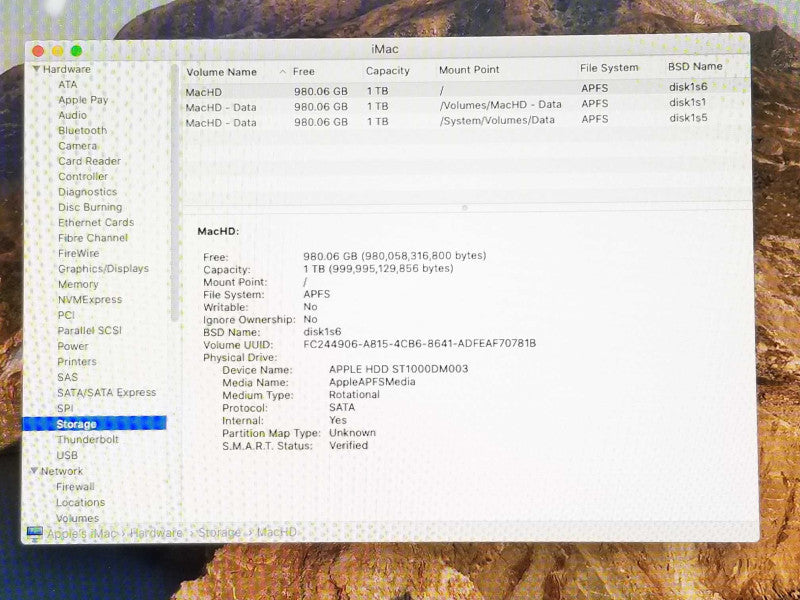Collapse the Network section triangle
The width and height of the screenshot is (800, 600).
[x=34, y=470]
